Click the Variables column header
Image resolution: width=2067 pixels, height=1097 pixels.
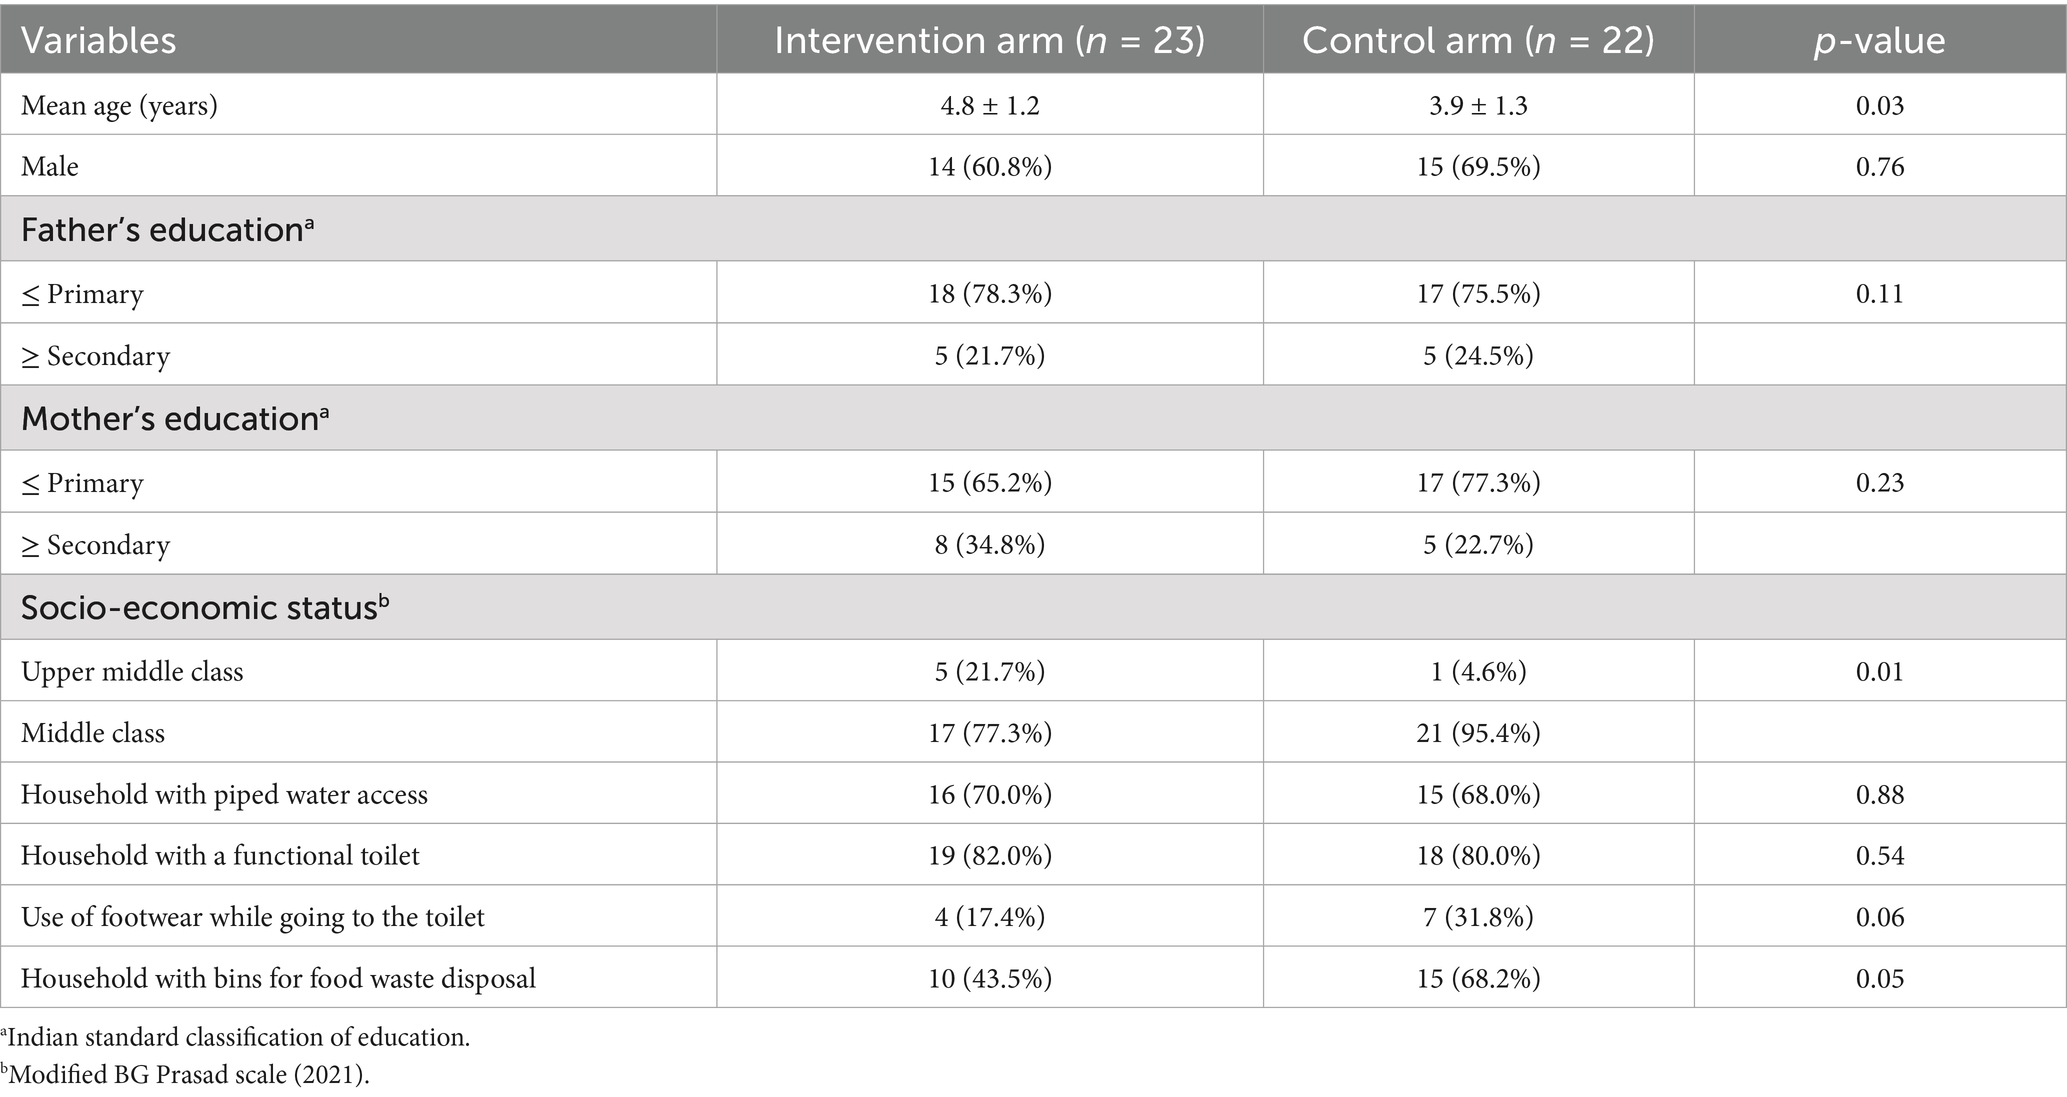click(98, 40)
